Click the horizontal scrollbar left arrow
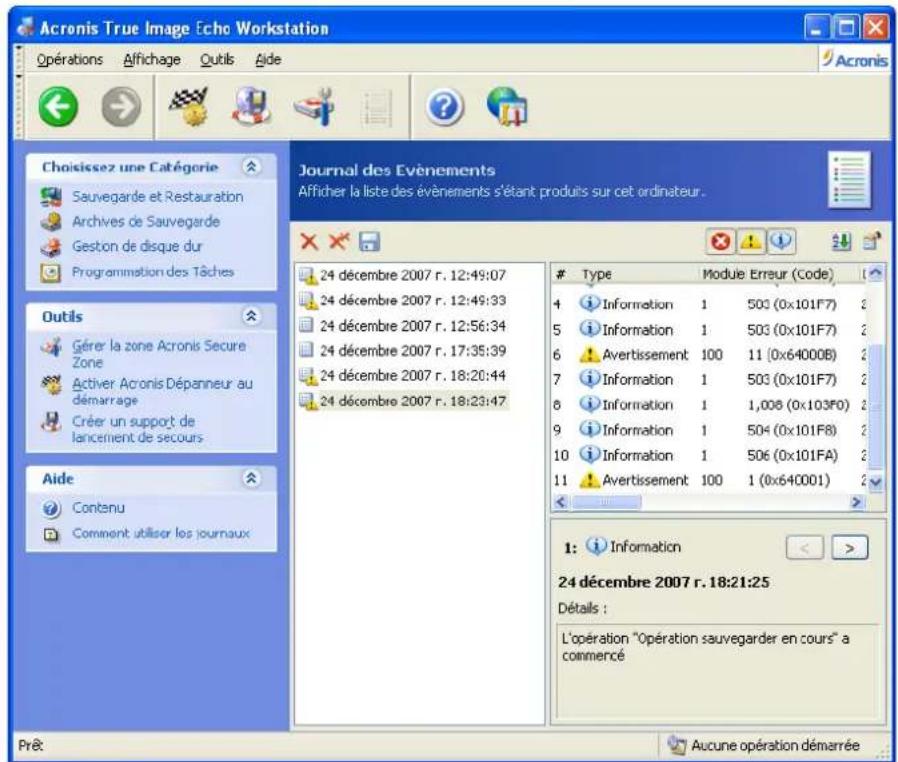The width and height of the screenshot is (898, 762). tap(561, 502)
